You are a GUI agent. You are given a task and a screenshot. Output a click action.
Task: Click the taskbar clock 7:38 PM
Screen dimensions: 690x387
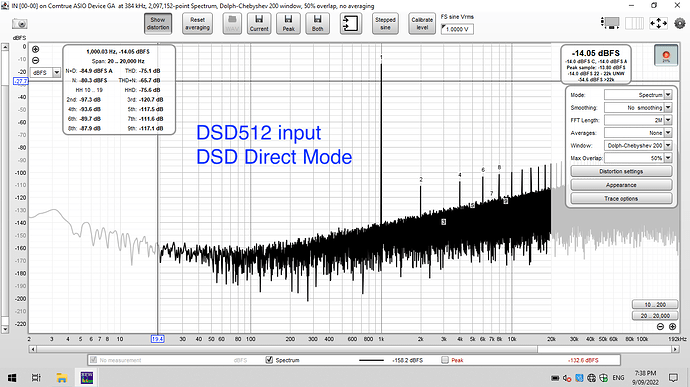(x=646, y=373)
